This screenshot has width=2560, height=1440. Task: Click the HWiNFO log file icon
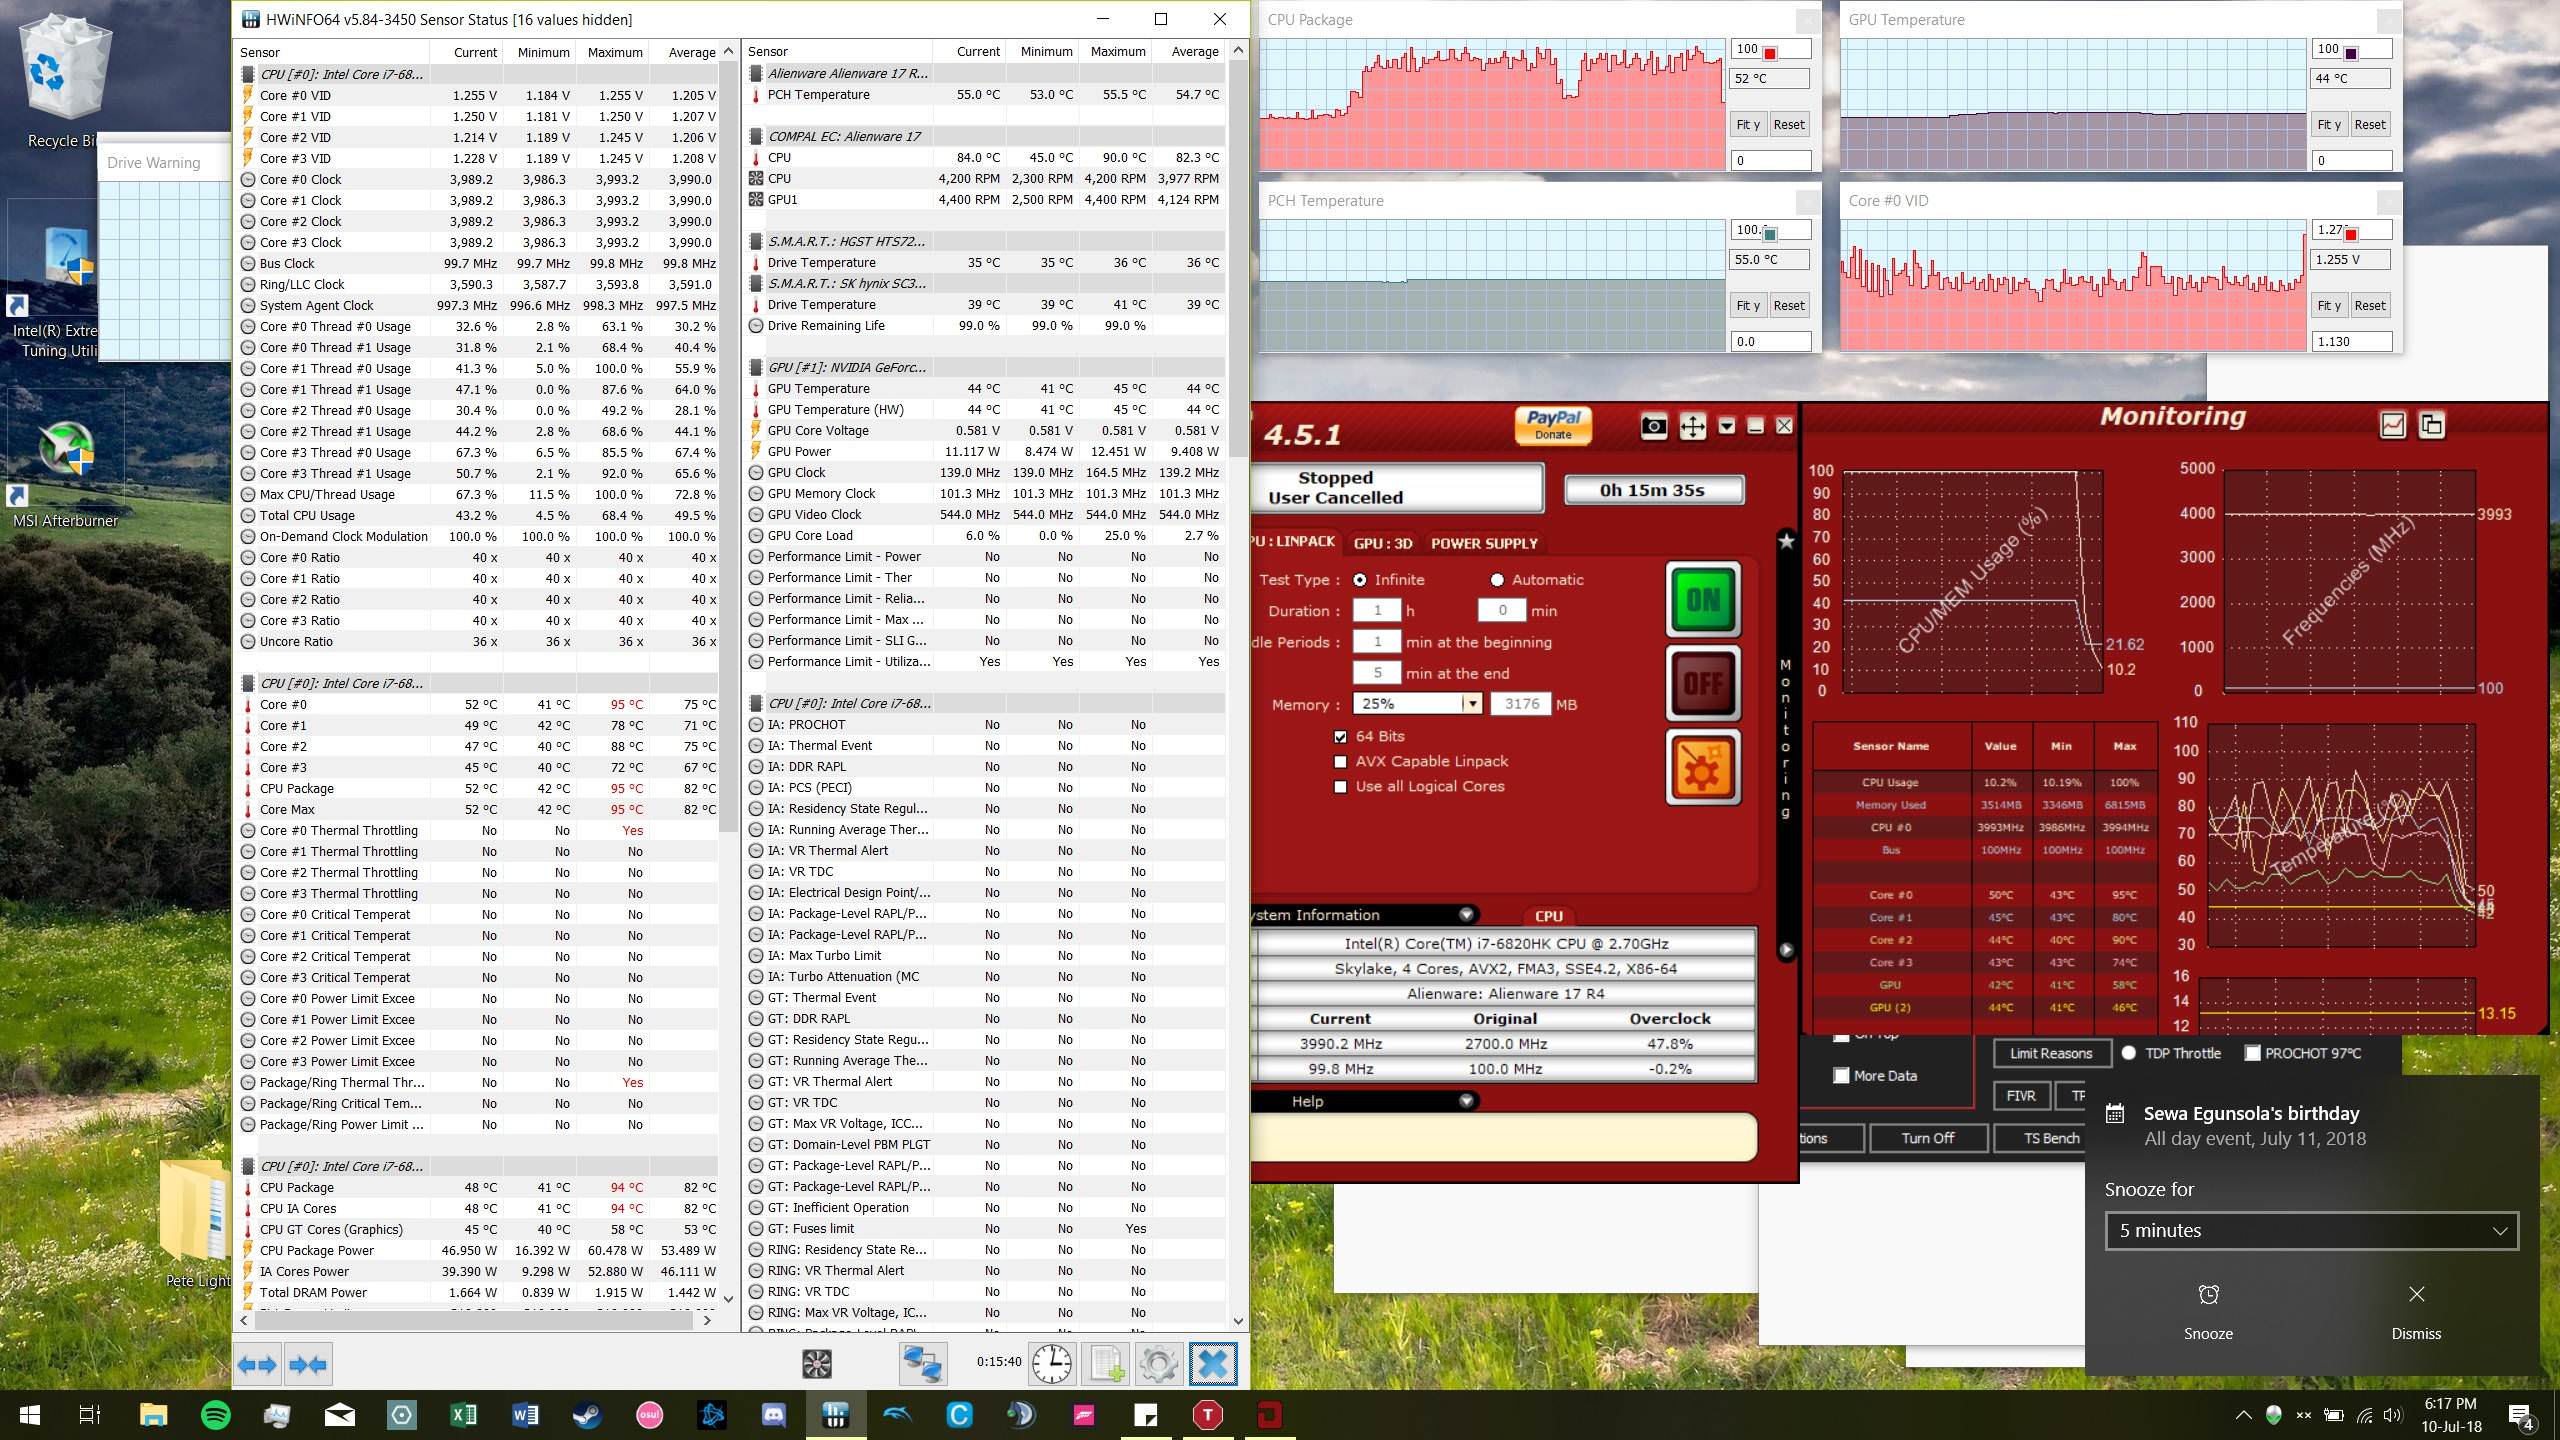click(x=1106, y=1364)
